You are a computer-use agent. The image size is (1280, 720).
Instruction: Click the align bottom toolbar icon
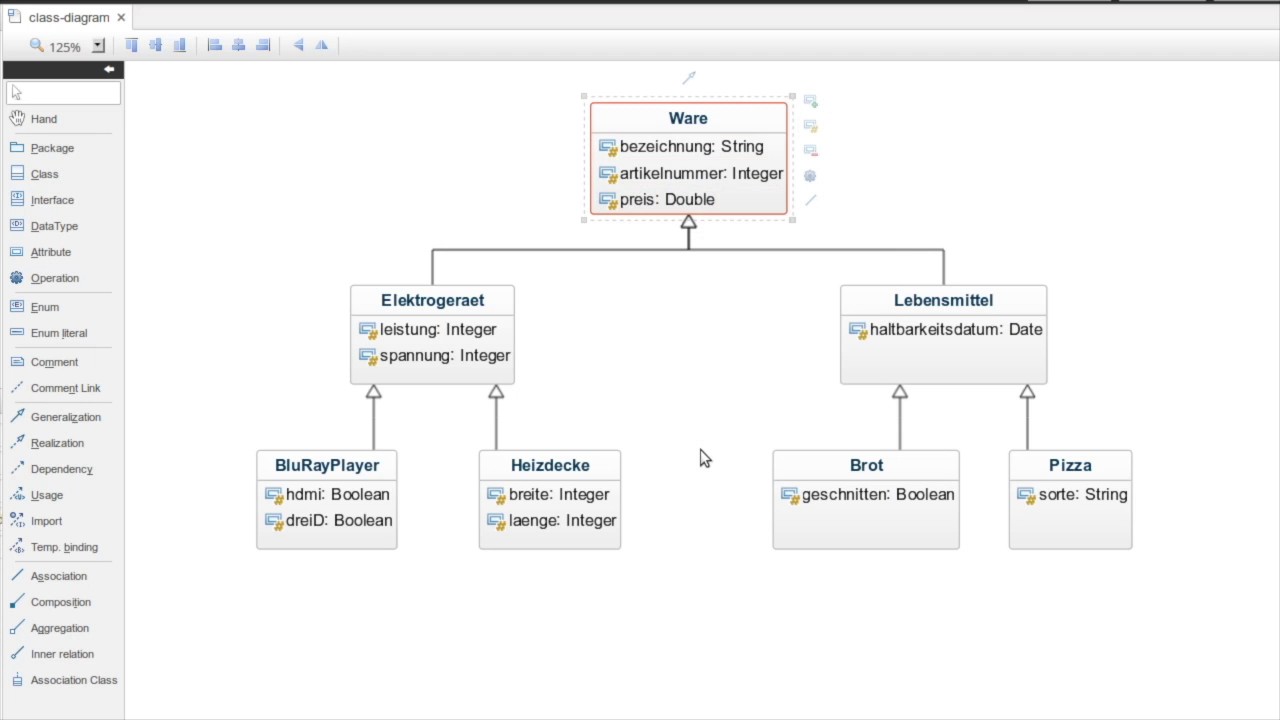click(180, 45)
